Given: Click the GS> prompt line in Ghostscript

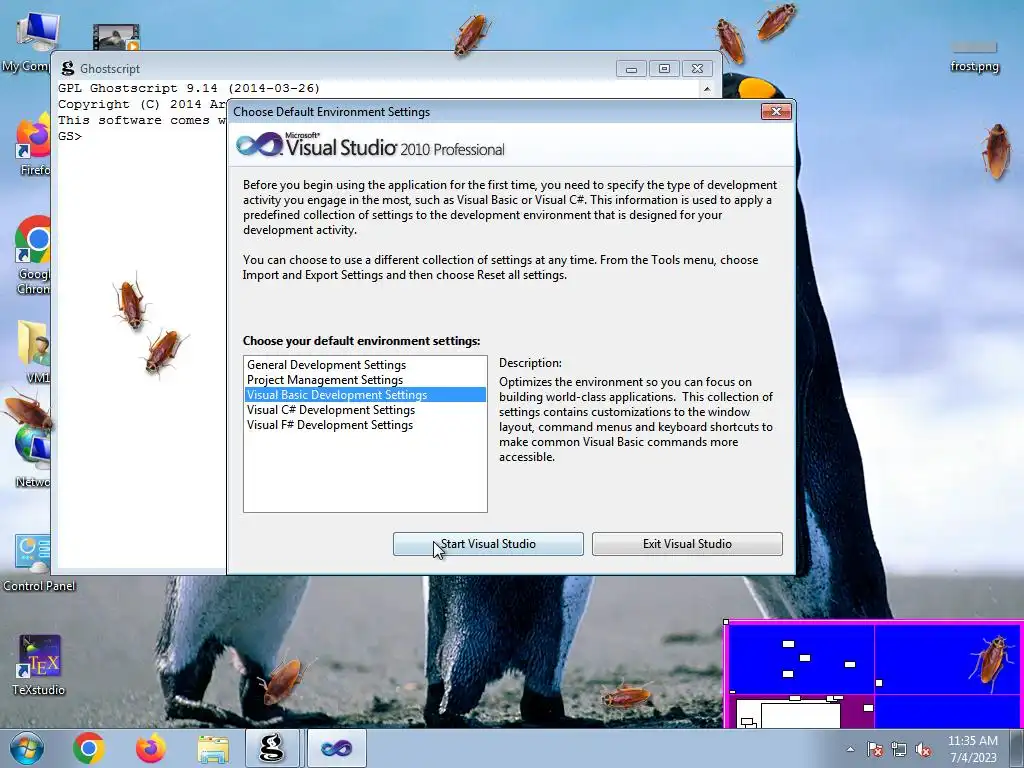Looking at the screenshot, I should tap(70, 136).
